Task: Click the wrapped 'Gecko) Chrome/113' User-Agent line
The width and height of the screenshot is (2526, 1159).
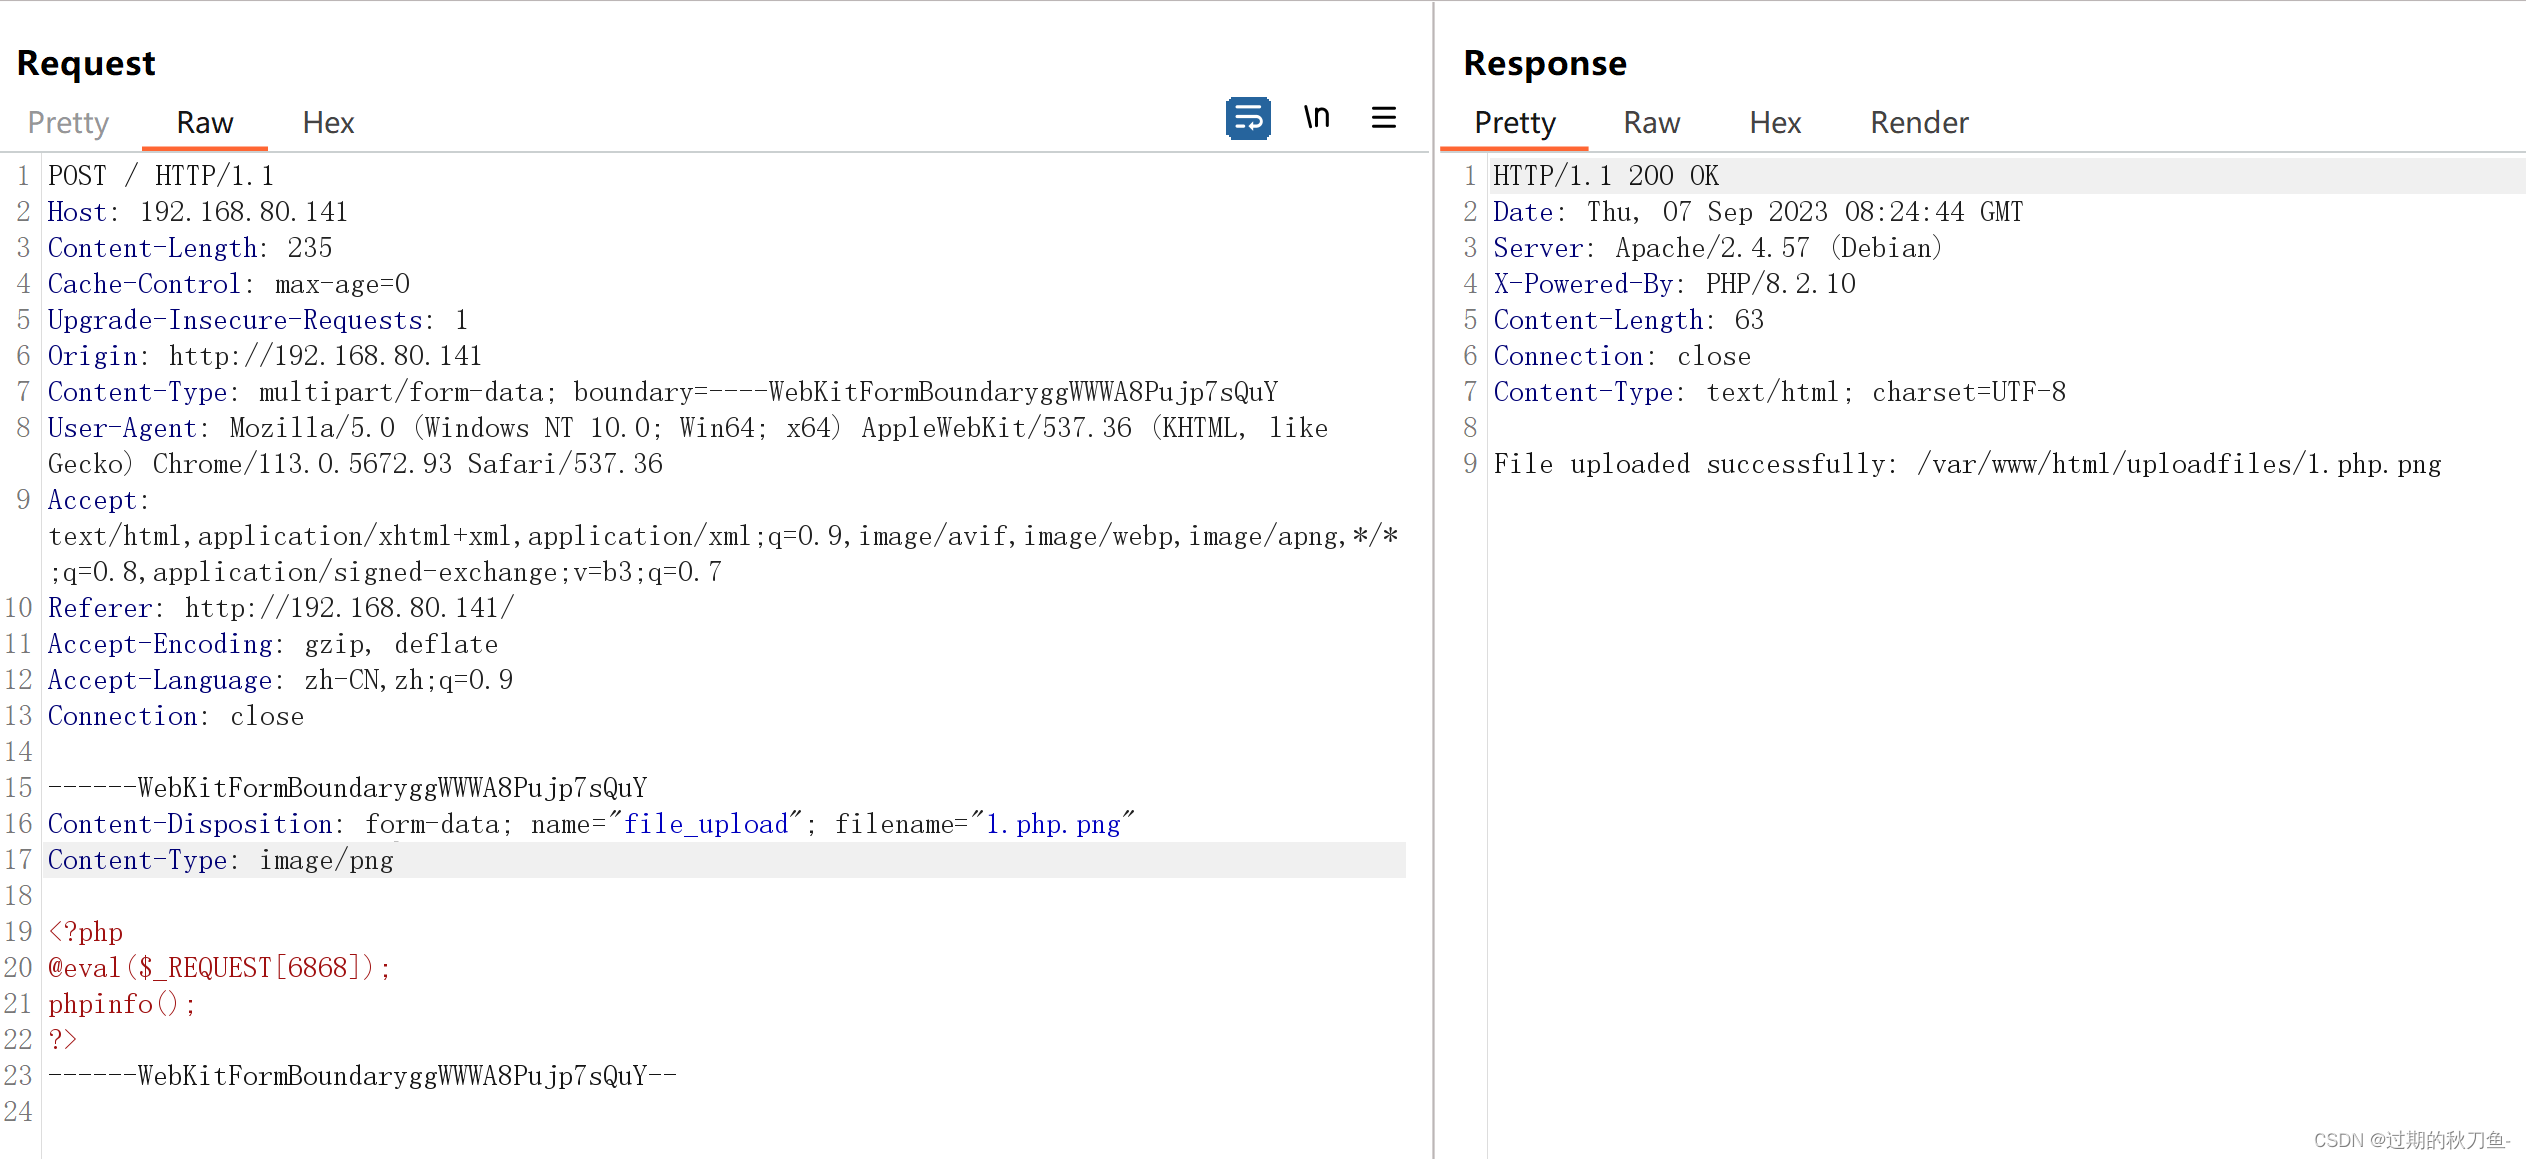Action: coord(356,464)
